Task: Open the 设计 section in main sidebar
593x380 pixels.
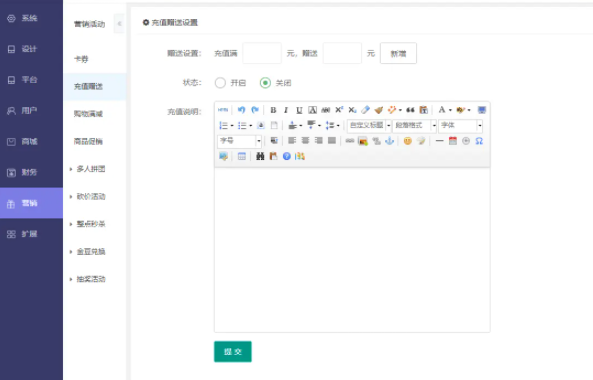Action: click(31, 49)
